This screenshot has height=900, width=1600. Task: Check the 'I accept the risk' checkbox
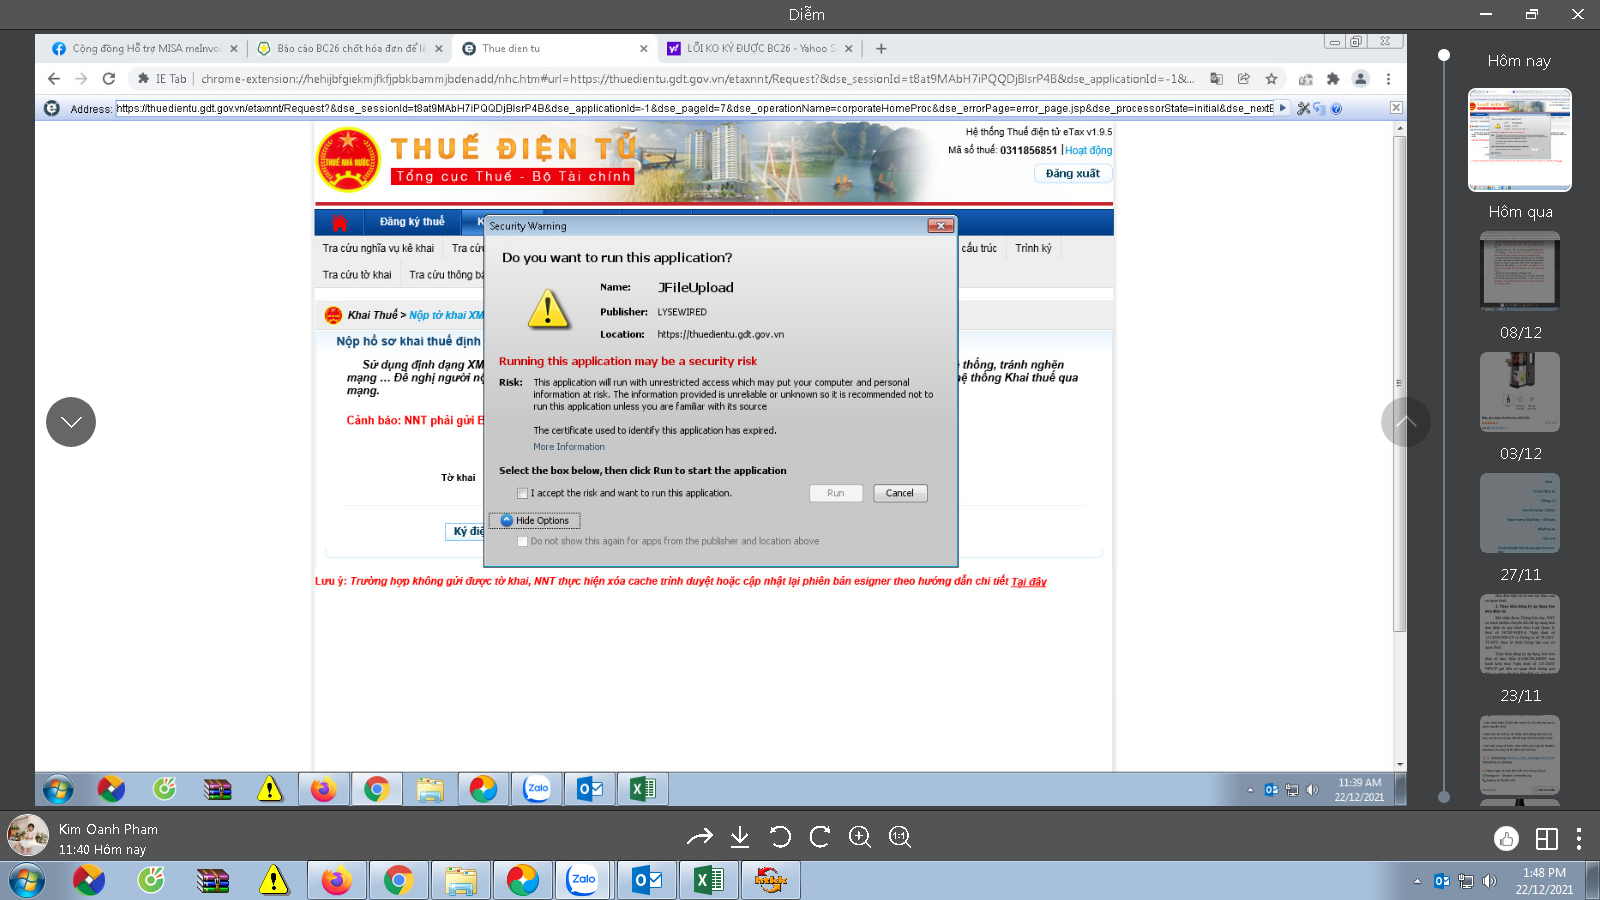[x=522, y=493]
